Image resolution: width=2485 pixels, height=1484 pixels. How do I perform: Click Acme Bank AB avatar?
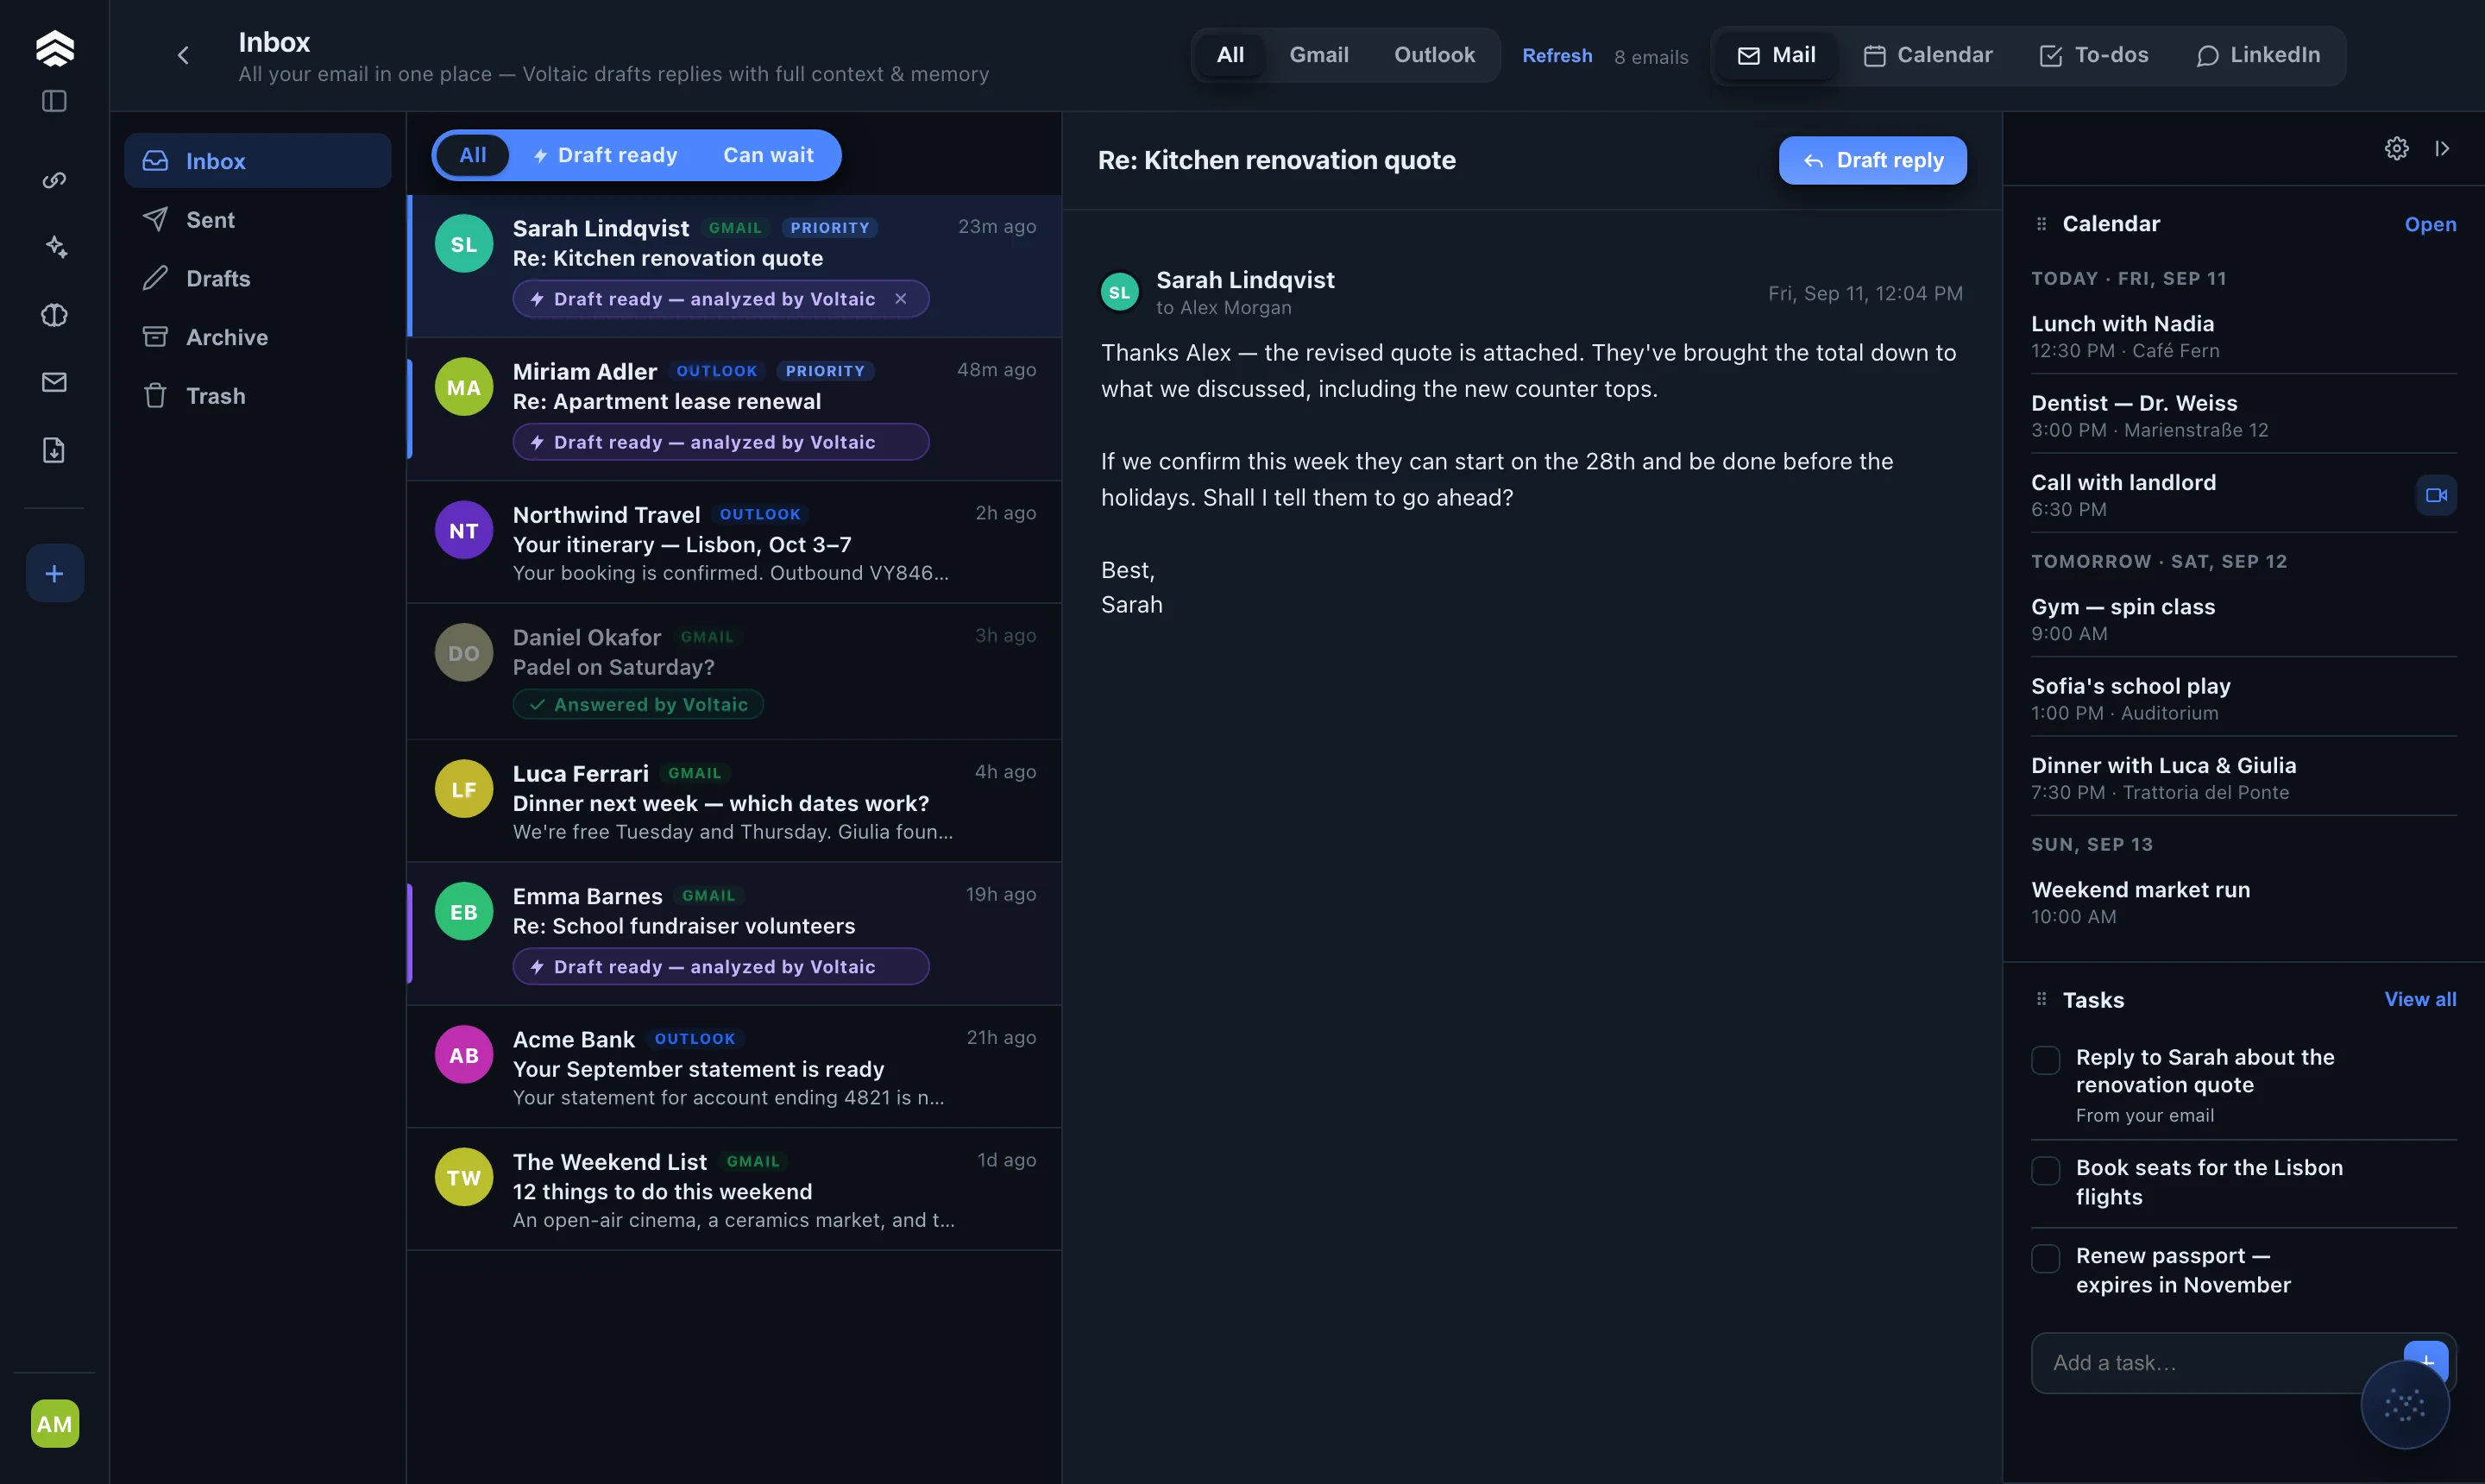(464, 1055)
